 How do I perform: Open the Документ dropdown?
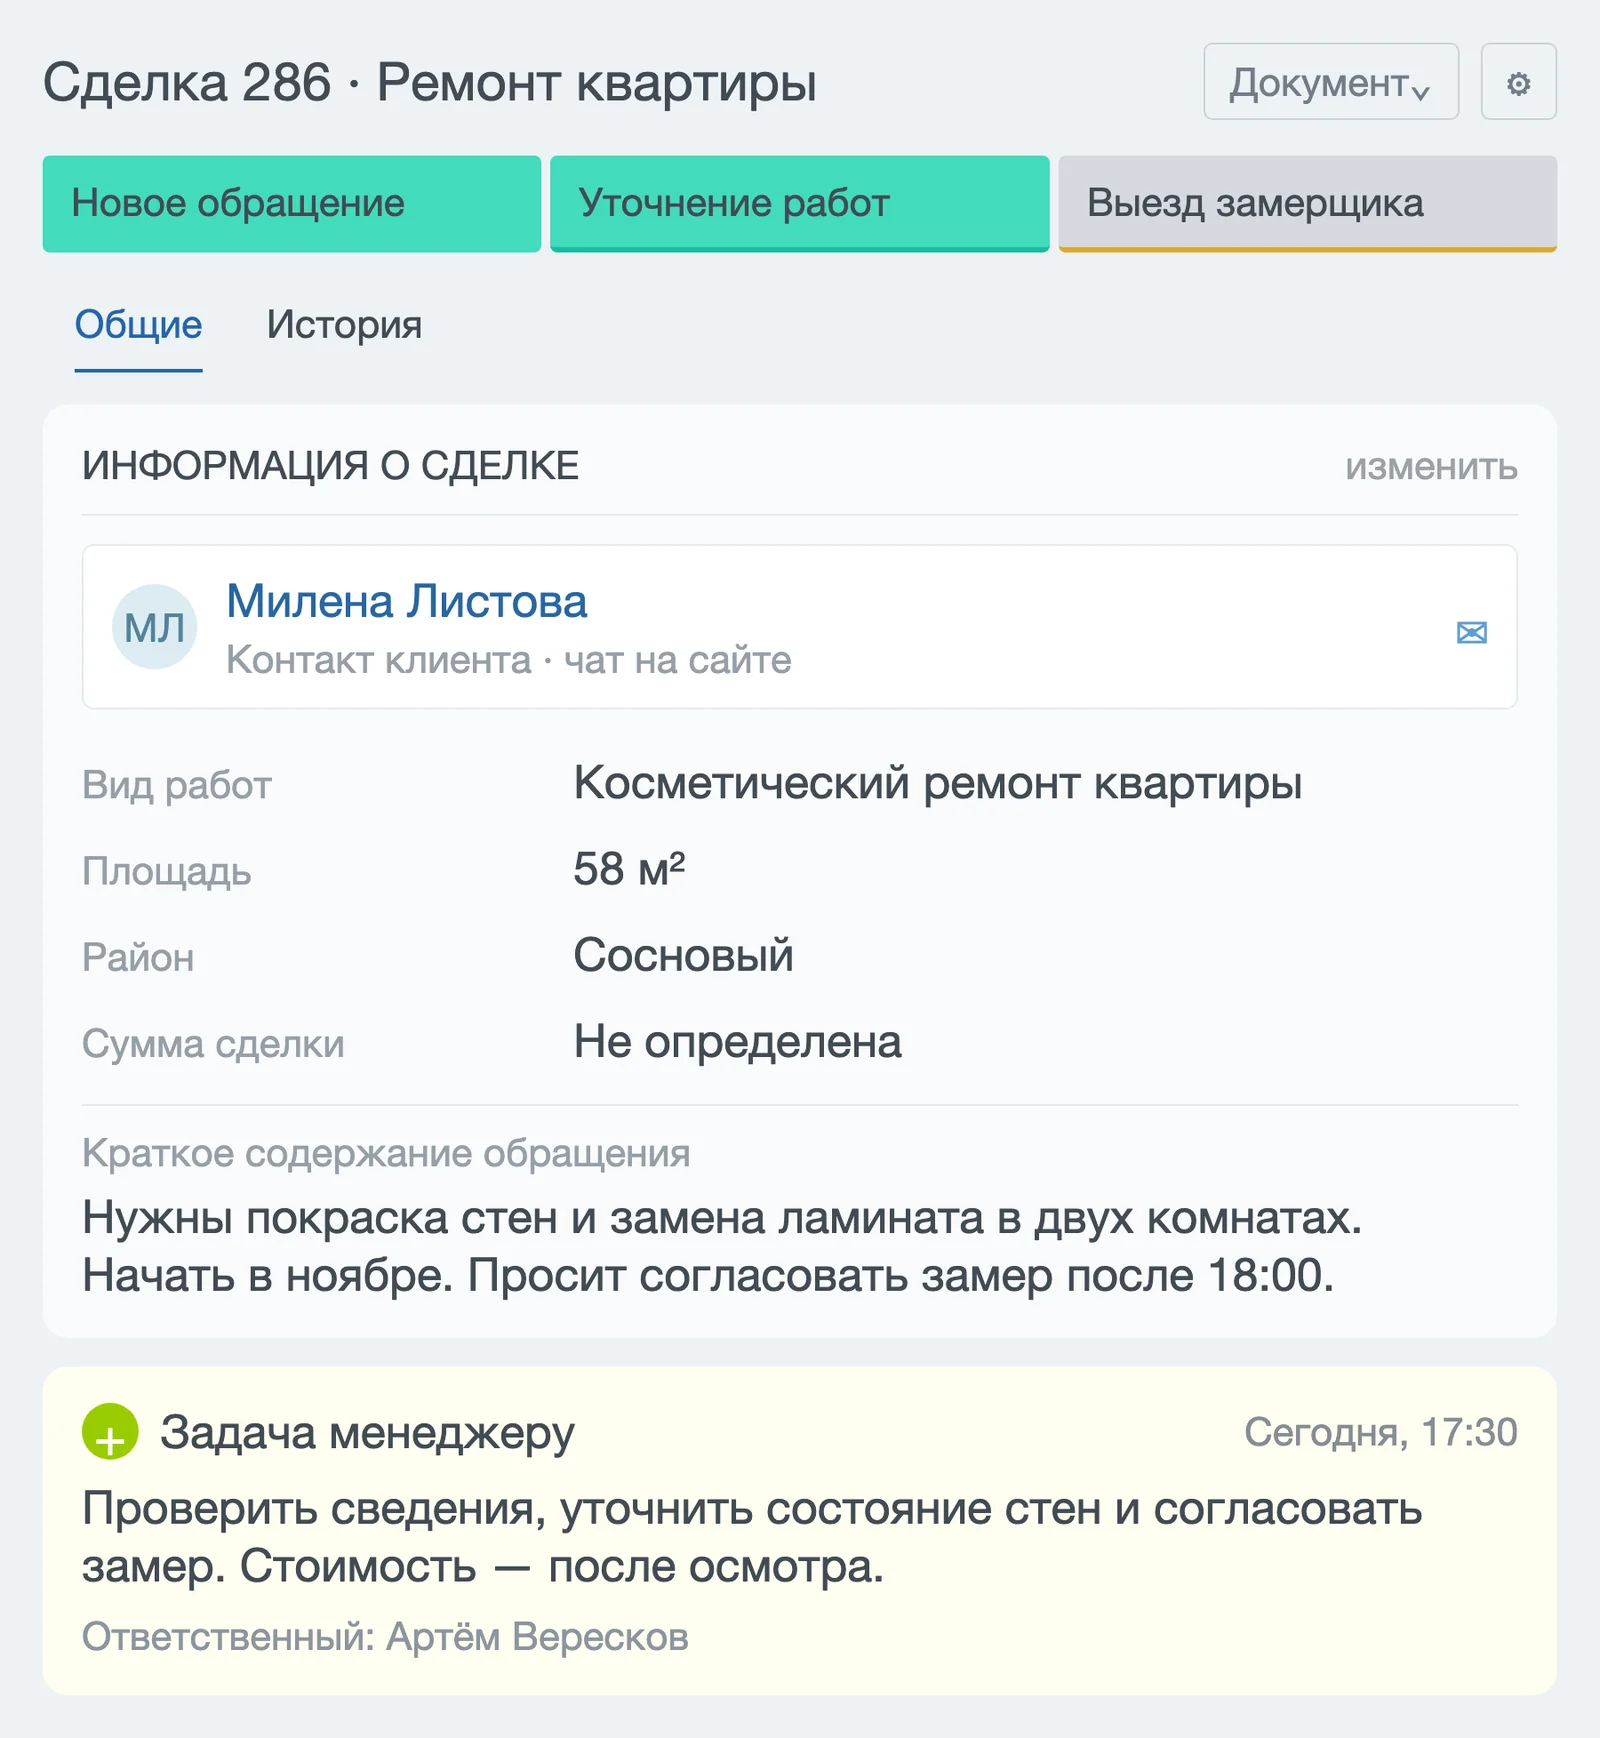[1330, 82]
